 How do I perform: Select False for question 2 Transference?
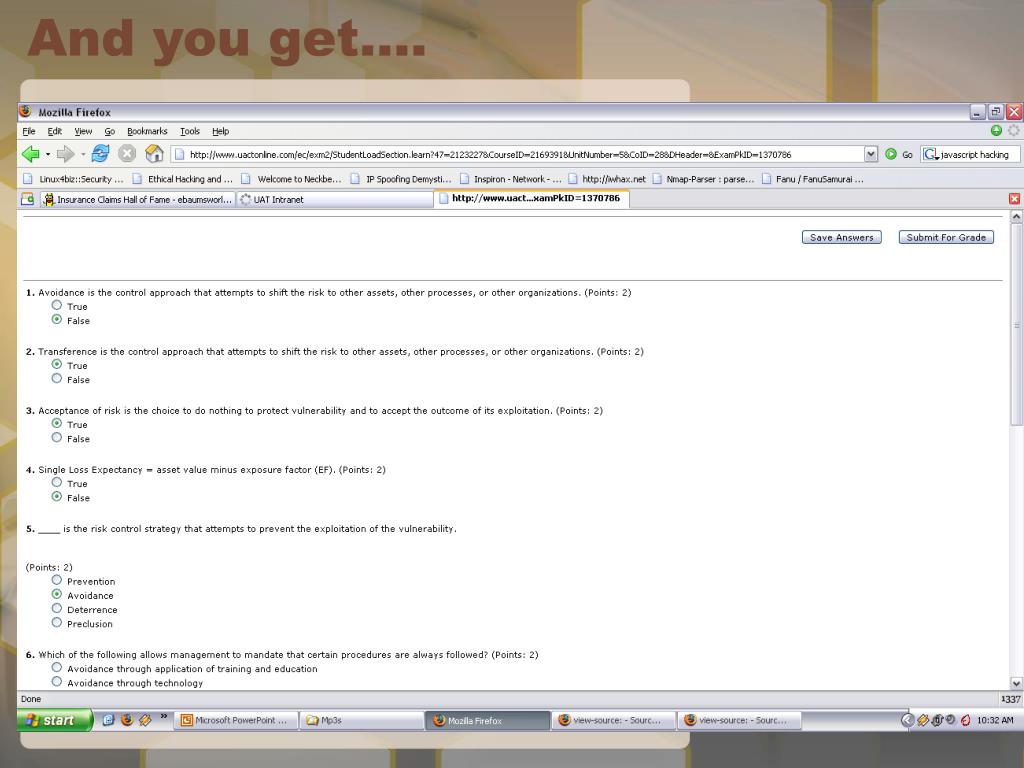pyautogui.click(x=57, y=379)
